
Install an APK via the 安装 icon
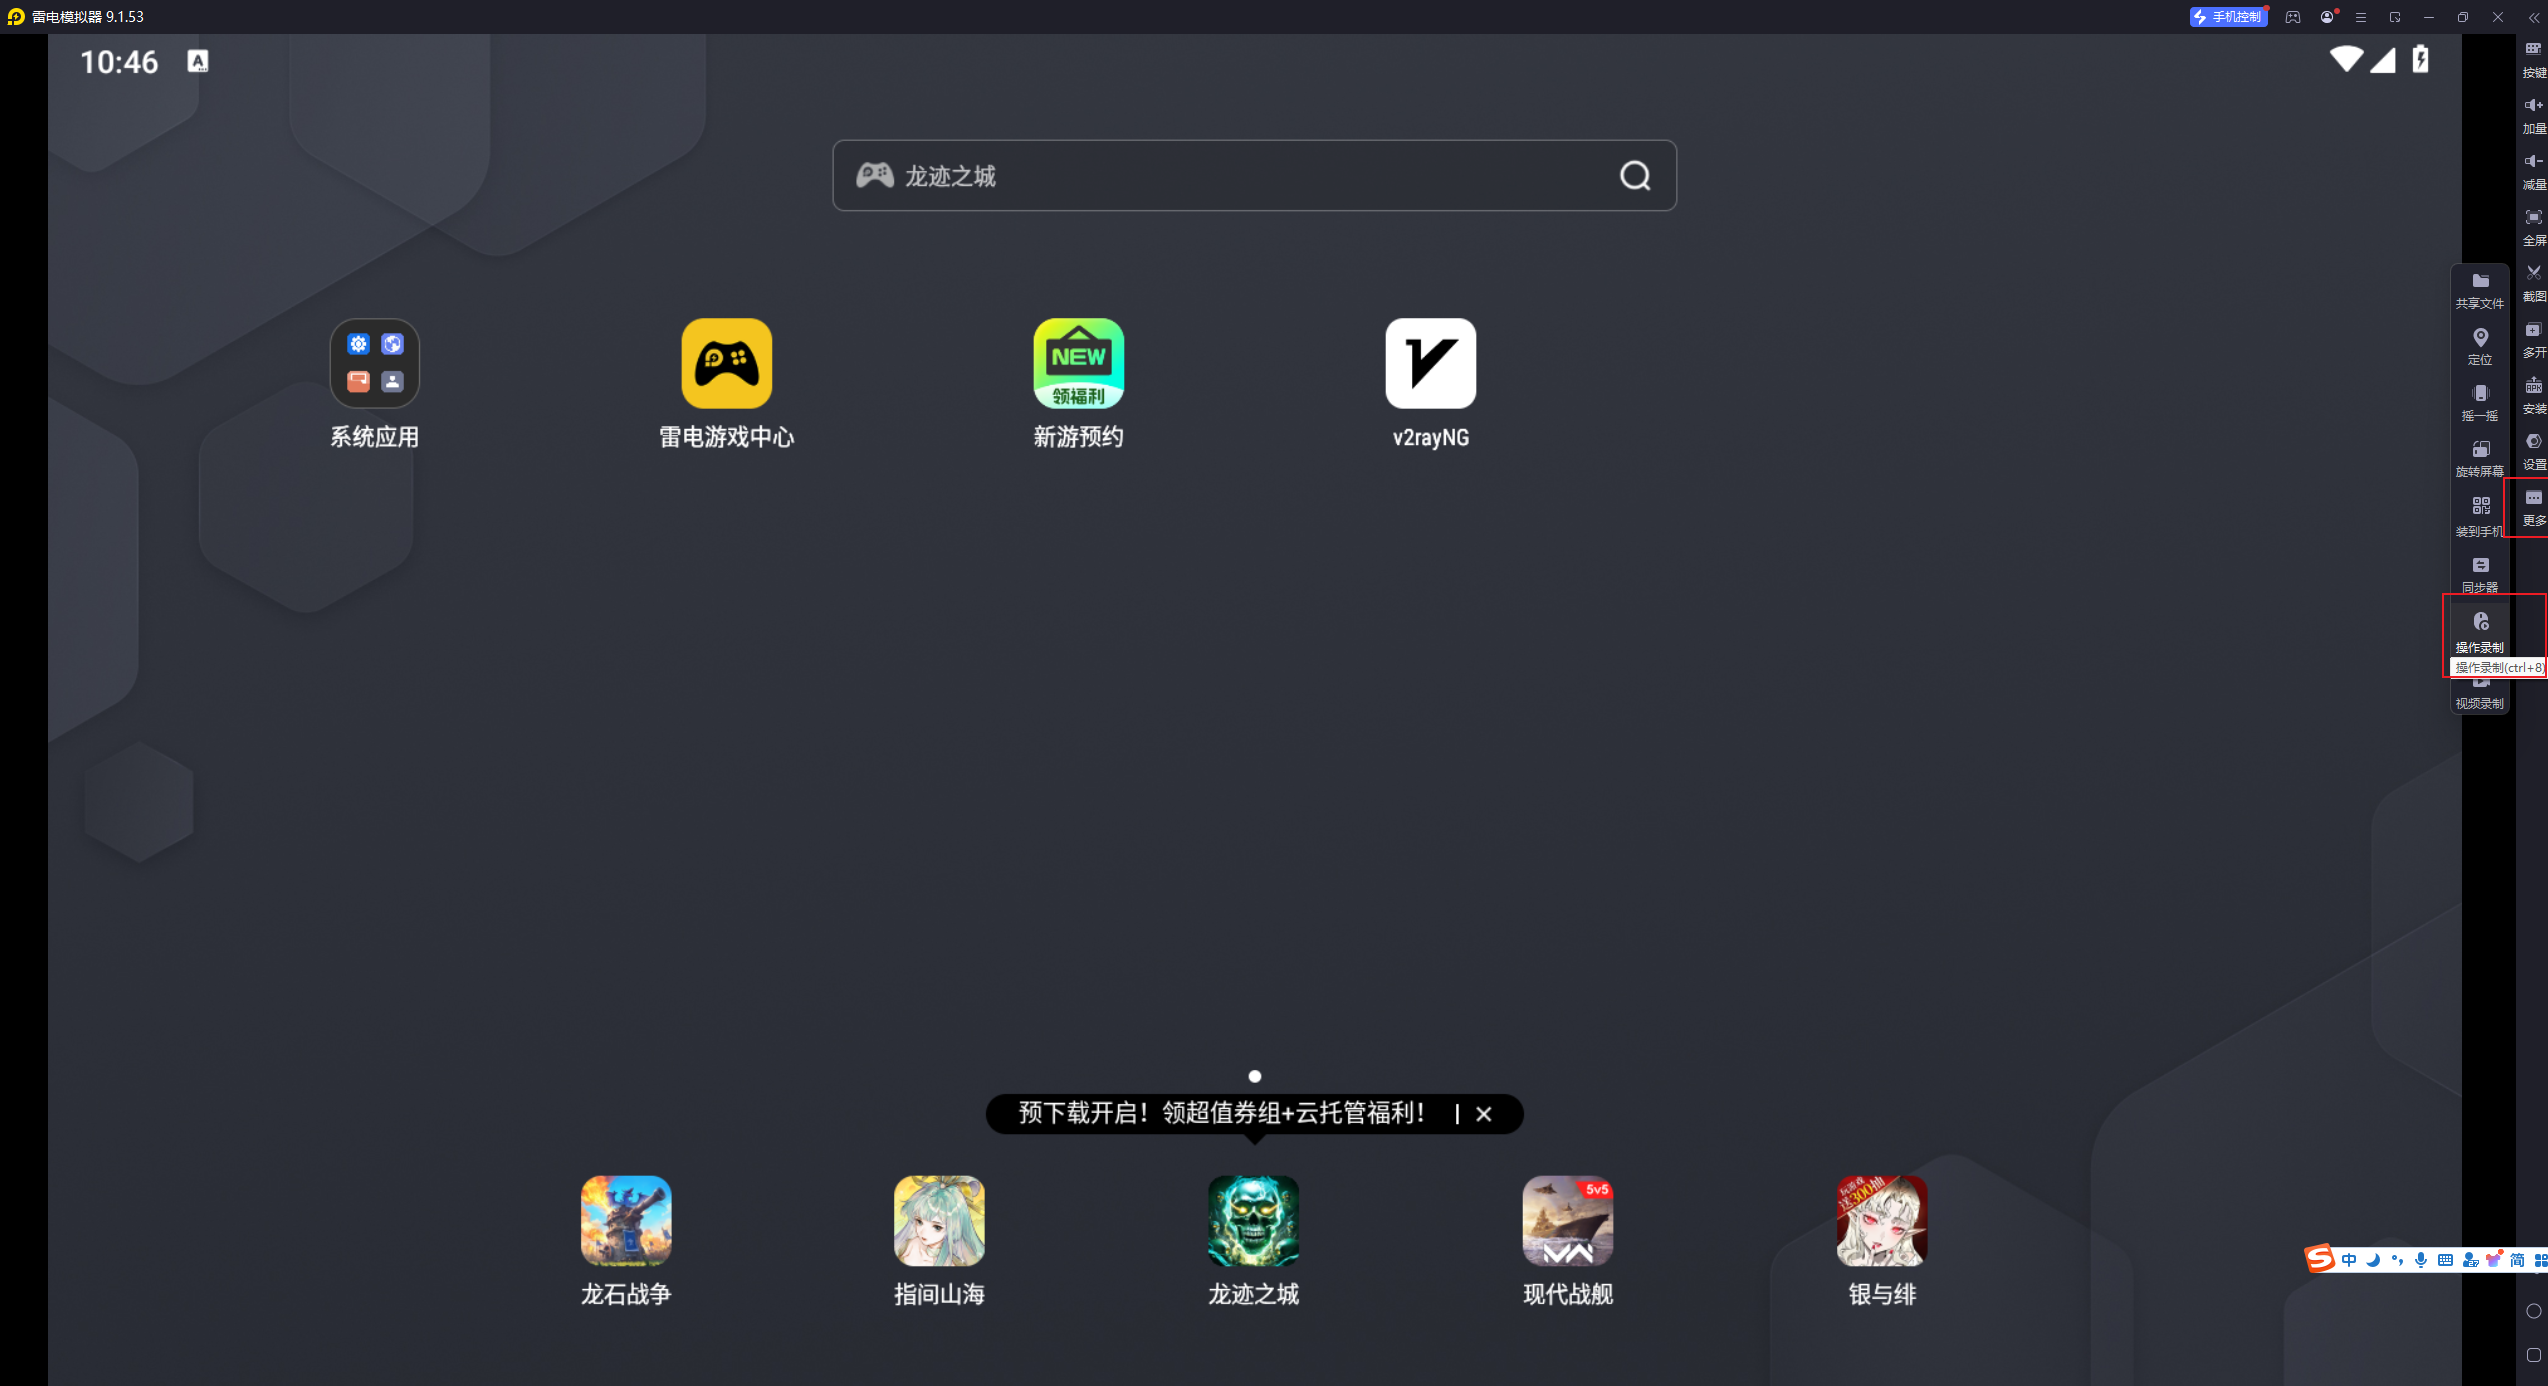(x=2533, y=395)
